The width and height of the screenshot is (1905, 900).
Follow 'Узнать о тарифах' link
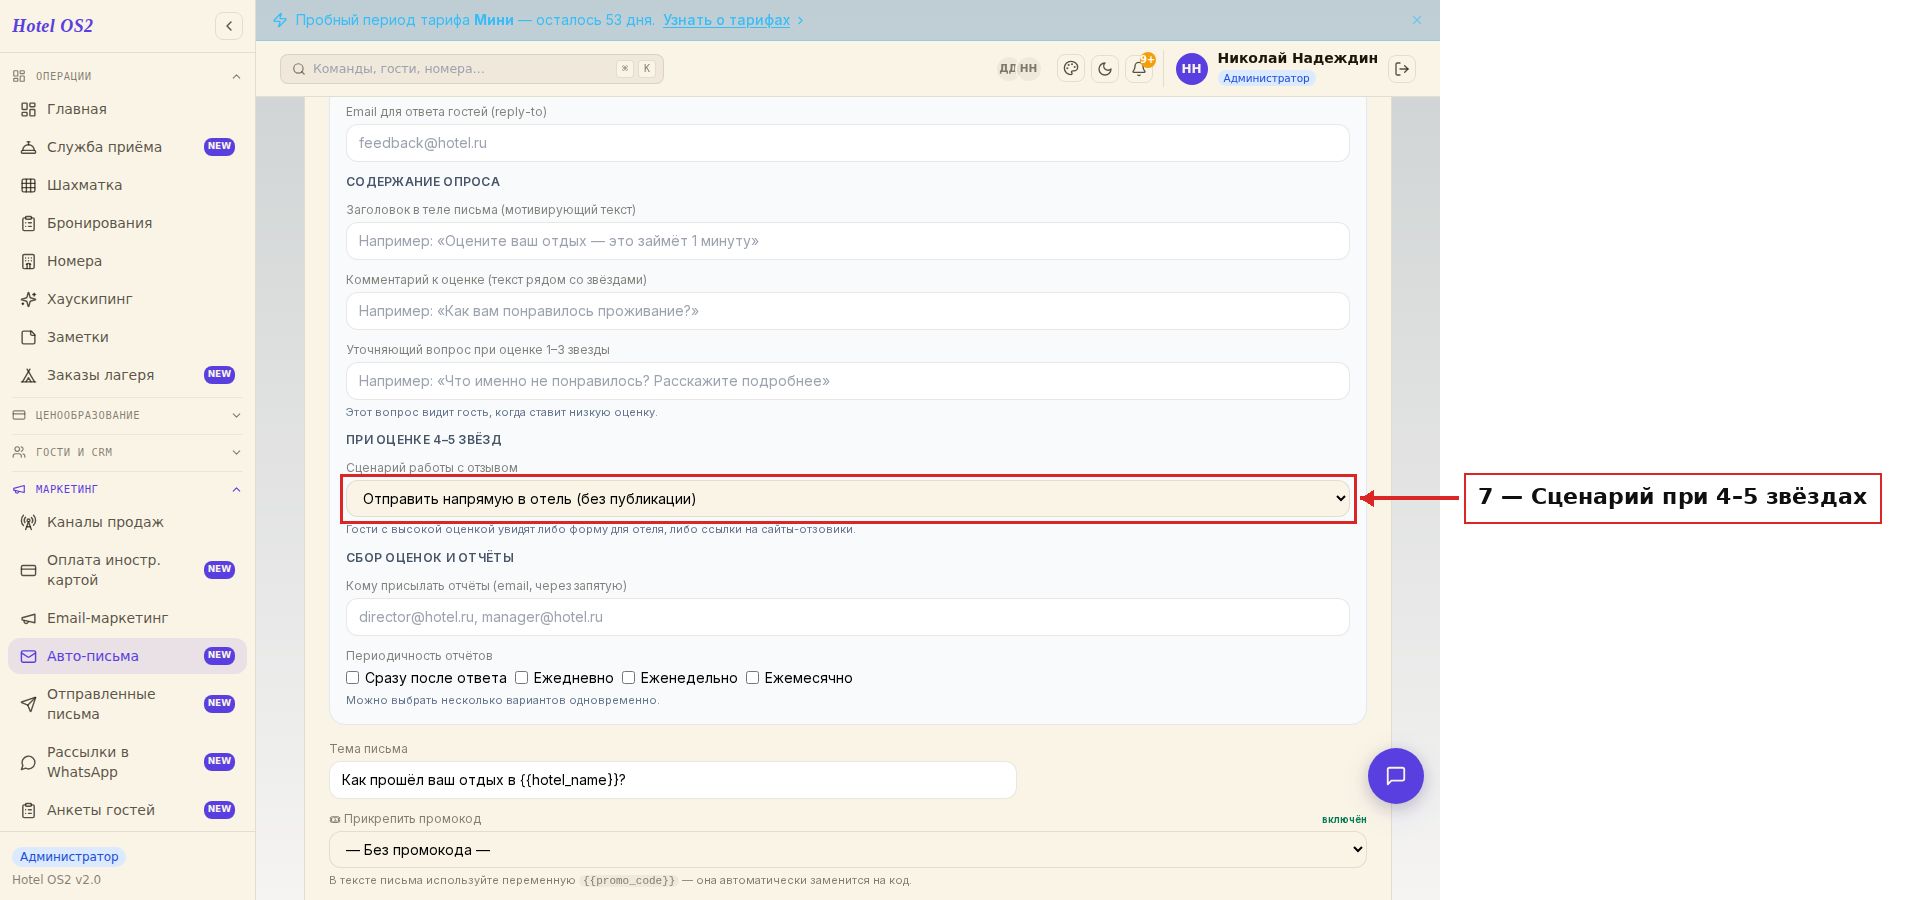click(x=727, y=20)
